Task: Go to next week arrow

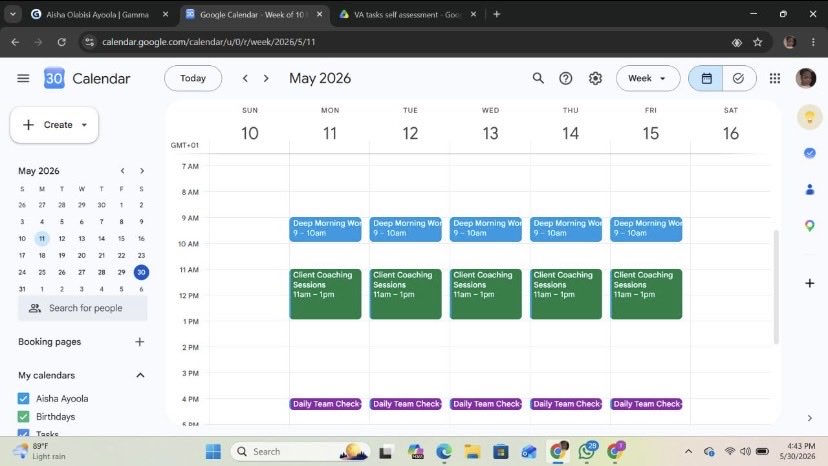Action: click(x=266, y=78)
